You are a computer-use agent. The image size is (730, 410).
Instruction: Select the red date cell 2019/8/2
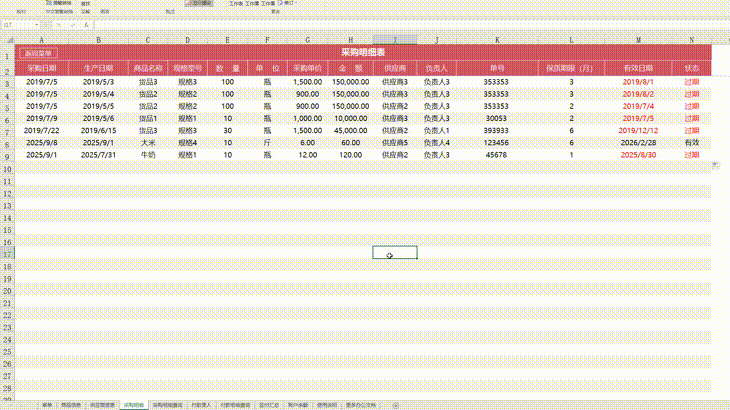[x=638, y=94]
